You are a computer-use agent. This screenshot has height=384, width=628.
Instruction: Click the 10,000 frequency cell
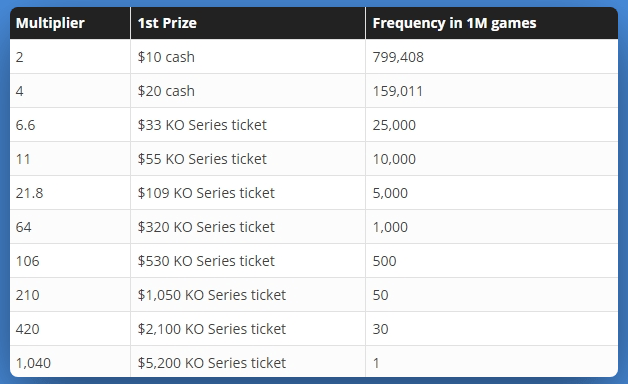tap(492, 159)
